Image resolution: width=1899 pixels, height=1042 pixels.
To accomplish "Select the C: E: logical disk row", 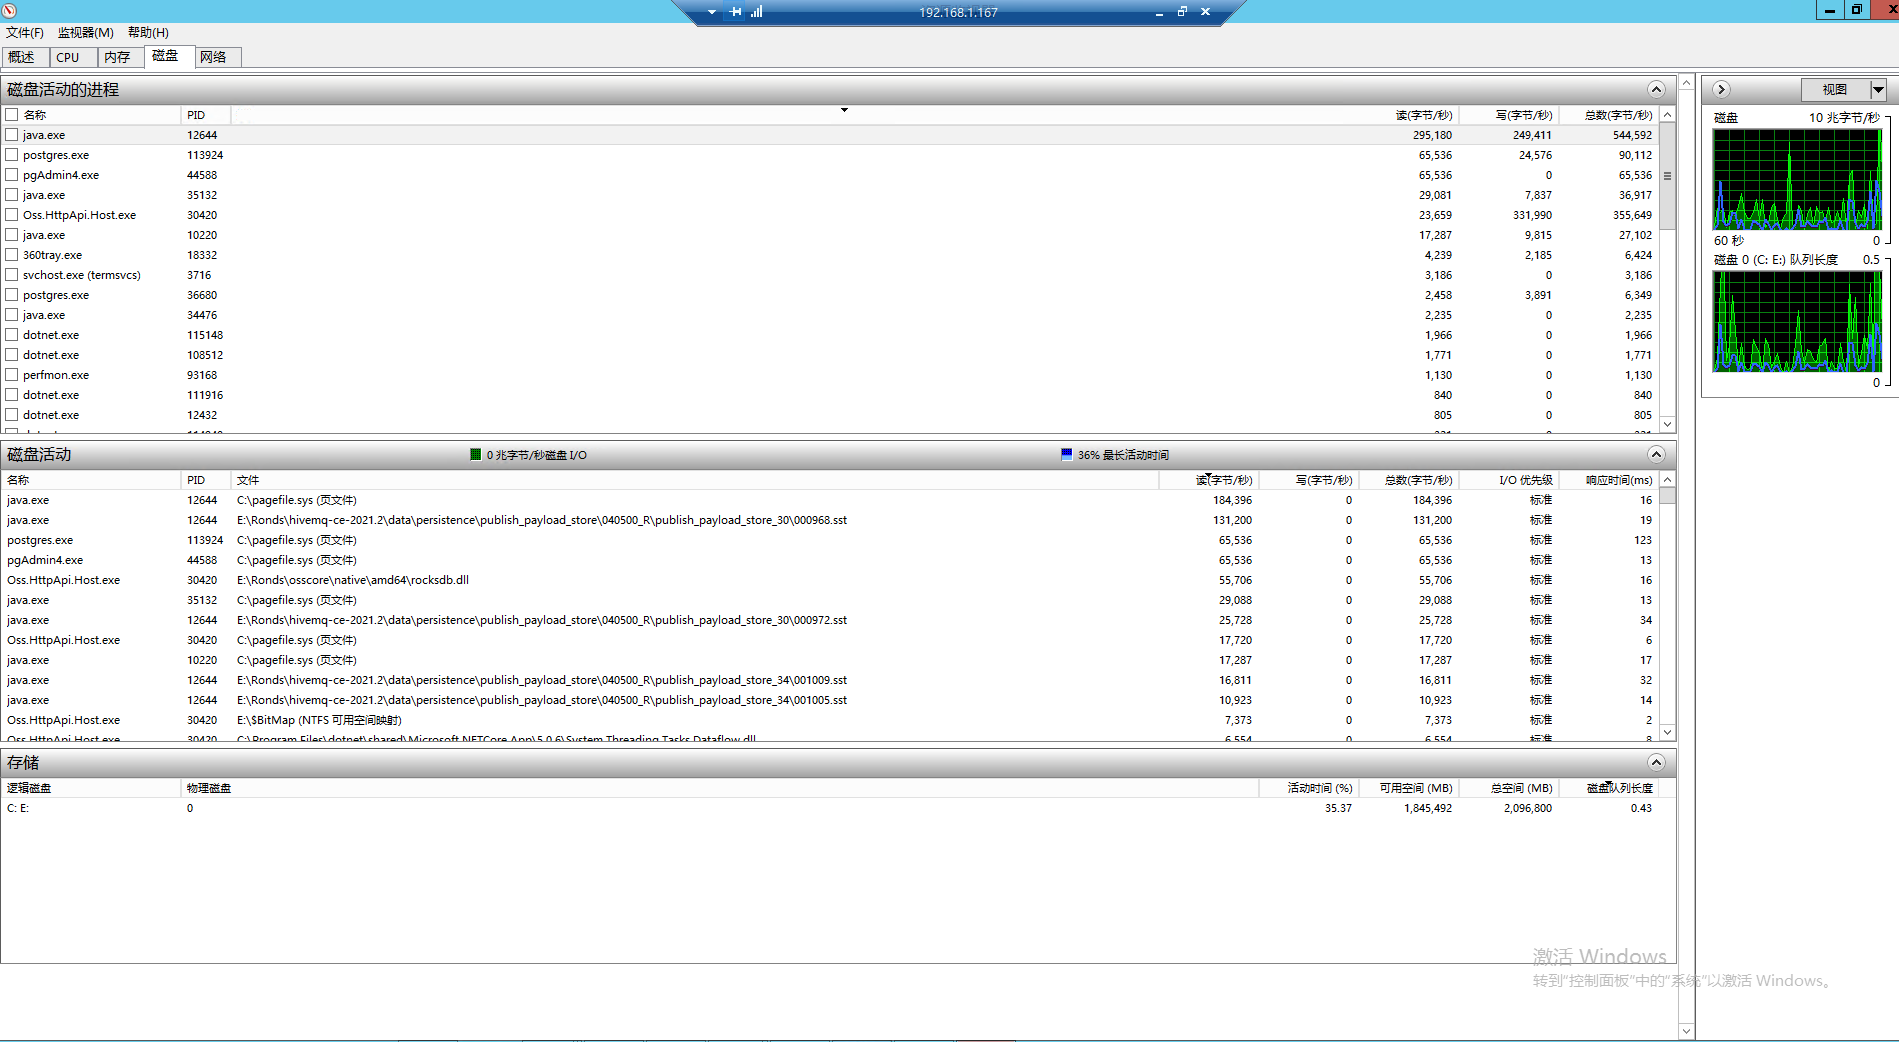I will [x=830, y=808].
